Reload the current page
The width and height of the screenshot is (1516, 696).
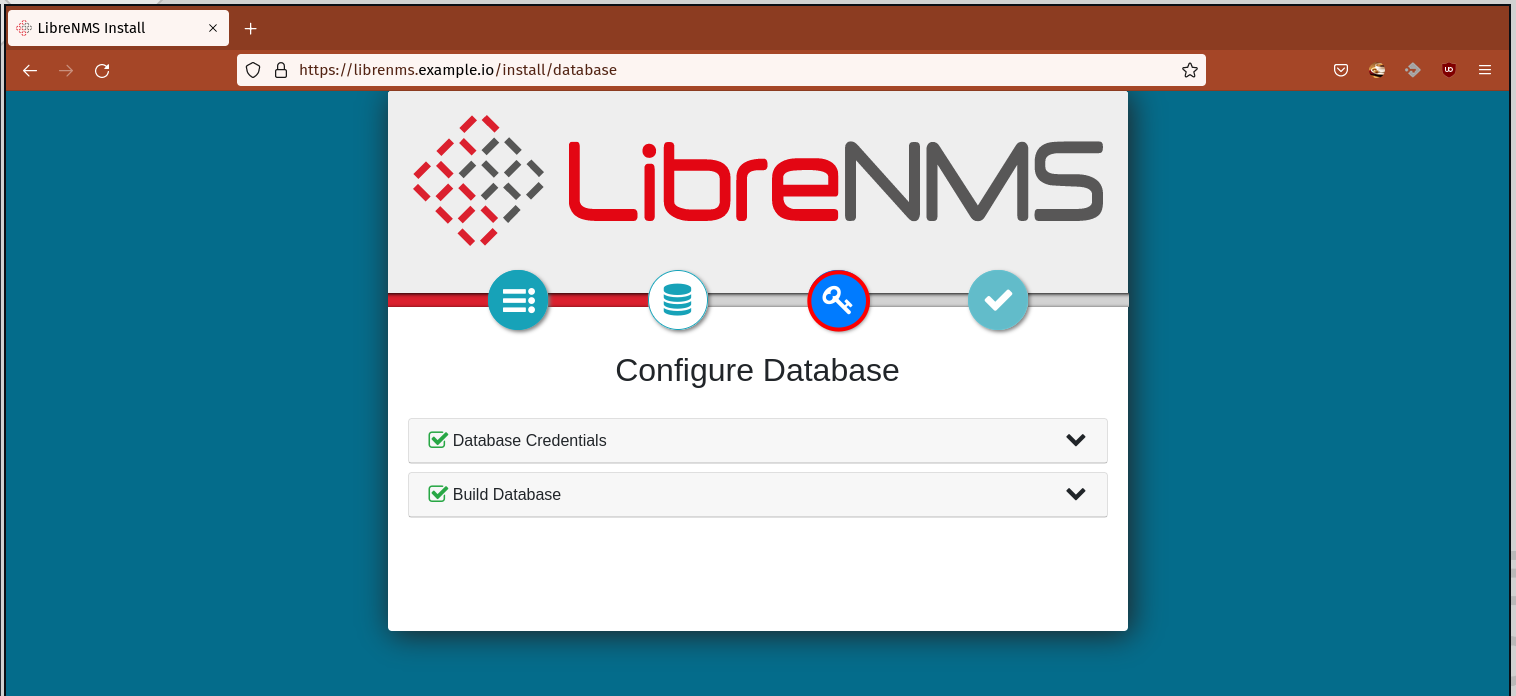102,70
